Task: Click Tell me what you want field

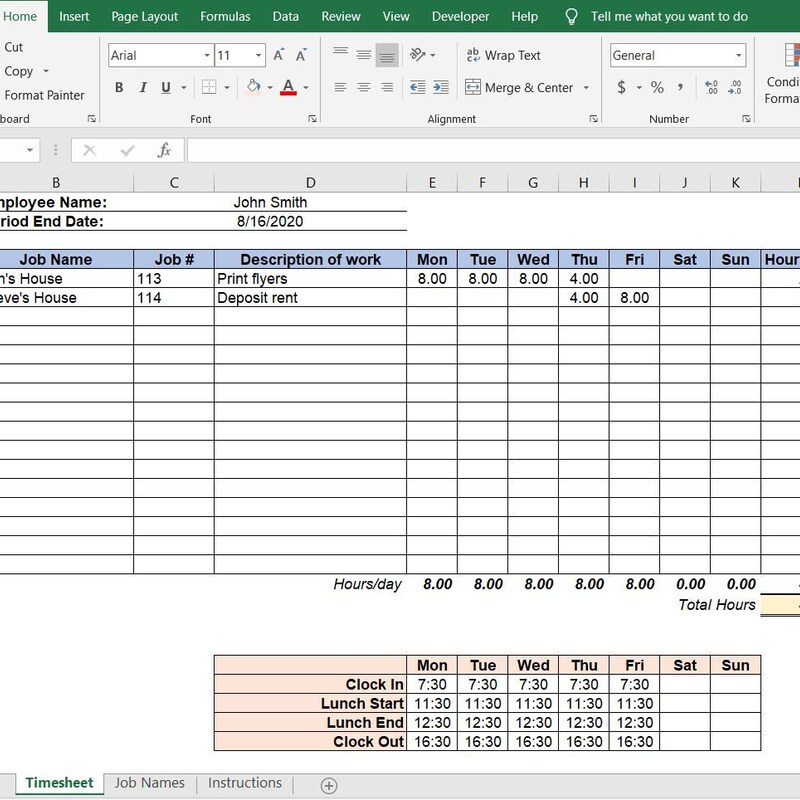Action: pyautogui.click(x=669, y=16)
